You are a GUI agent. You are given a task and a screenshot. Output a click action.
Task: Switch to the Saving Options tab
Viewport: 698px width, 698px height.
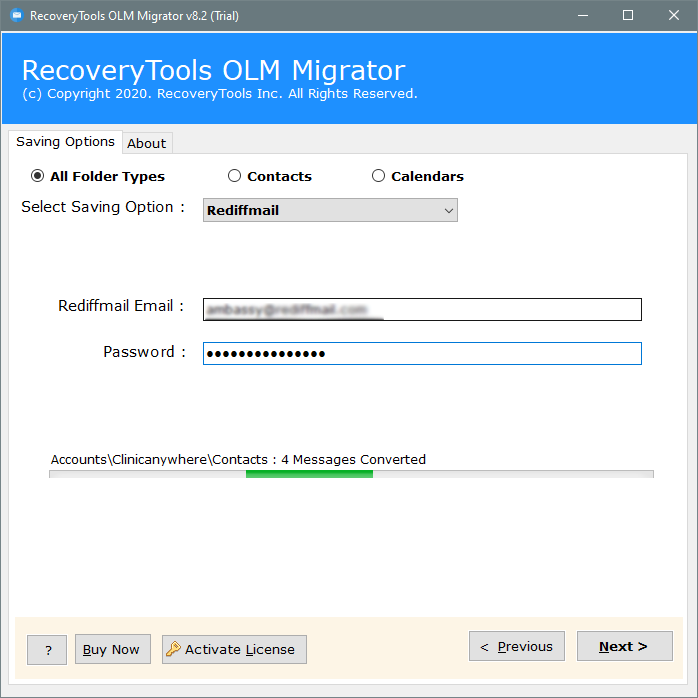[x=65, y=142]
